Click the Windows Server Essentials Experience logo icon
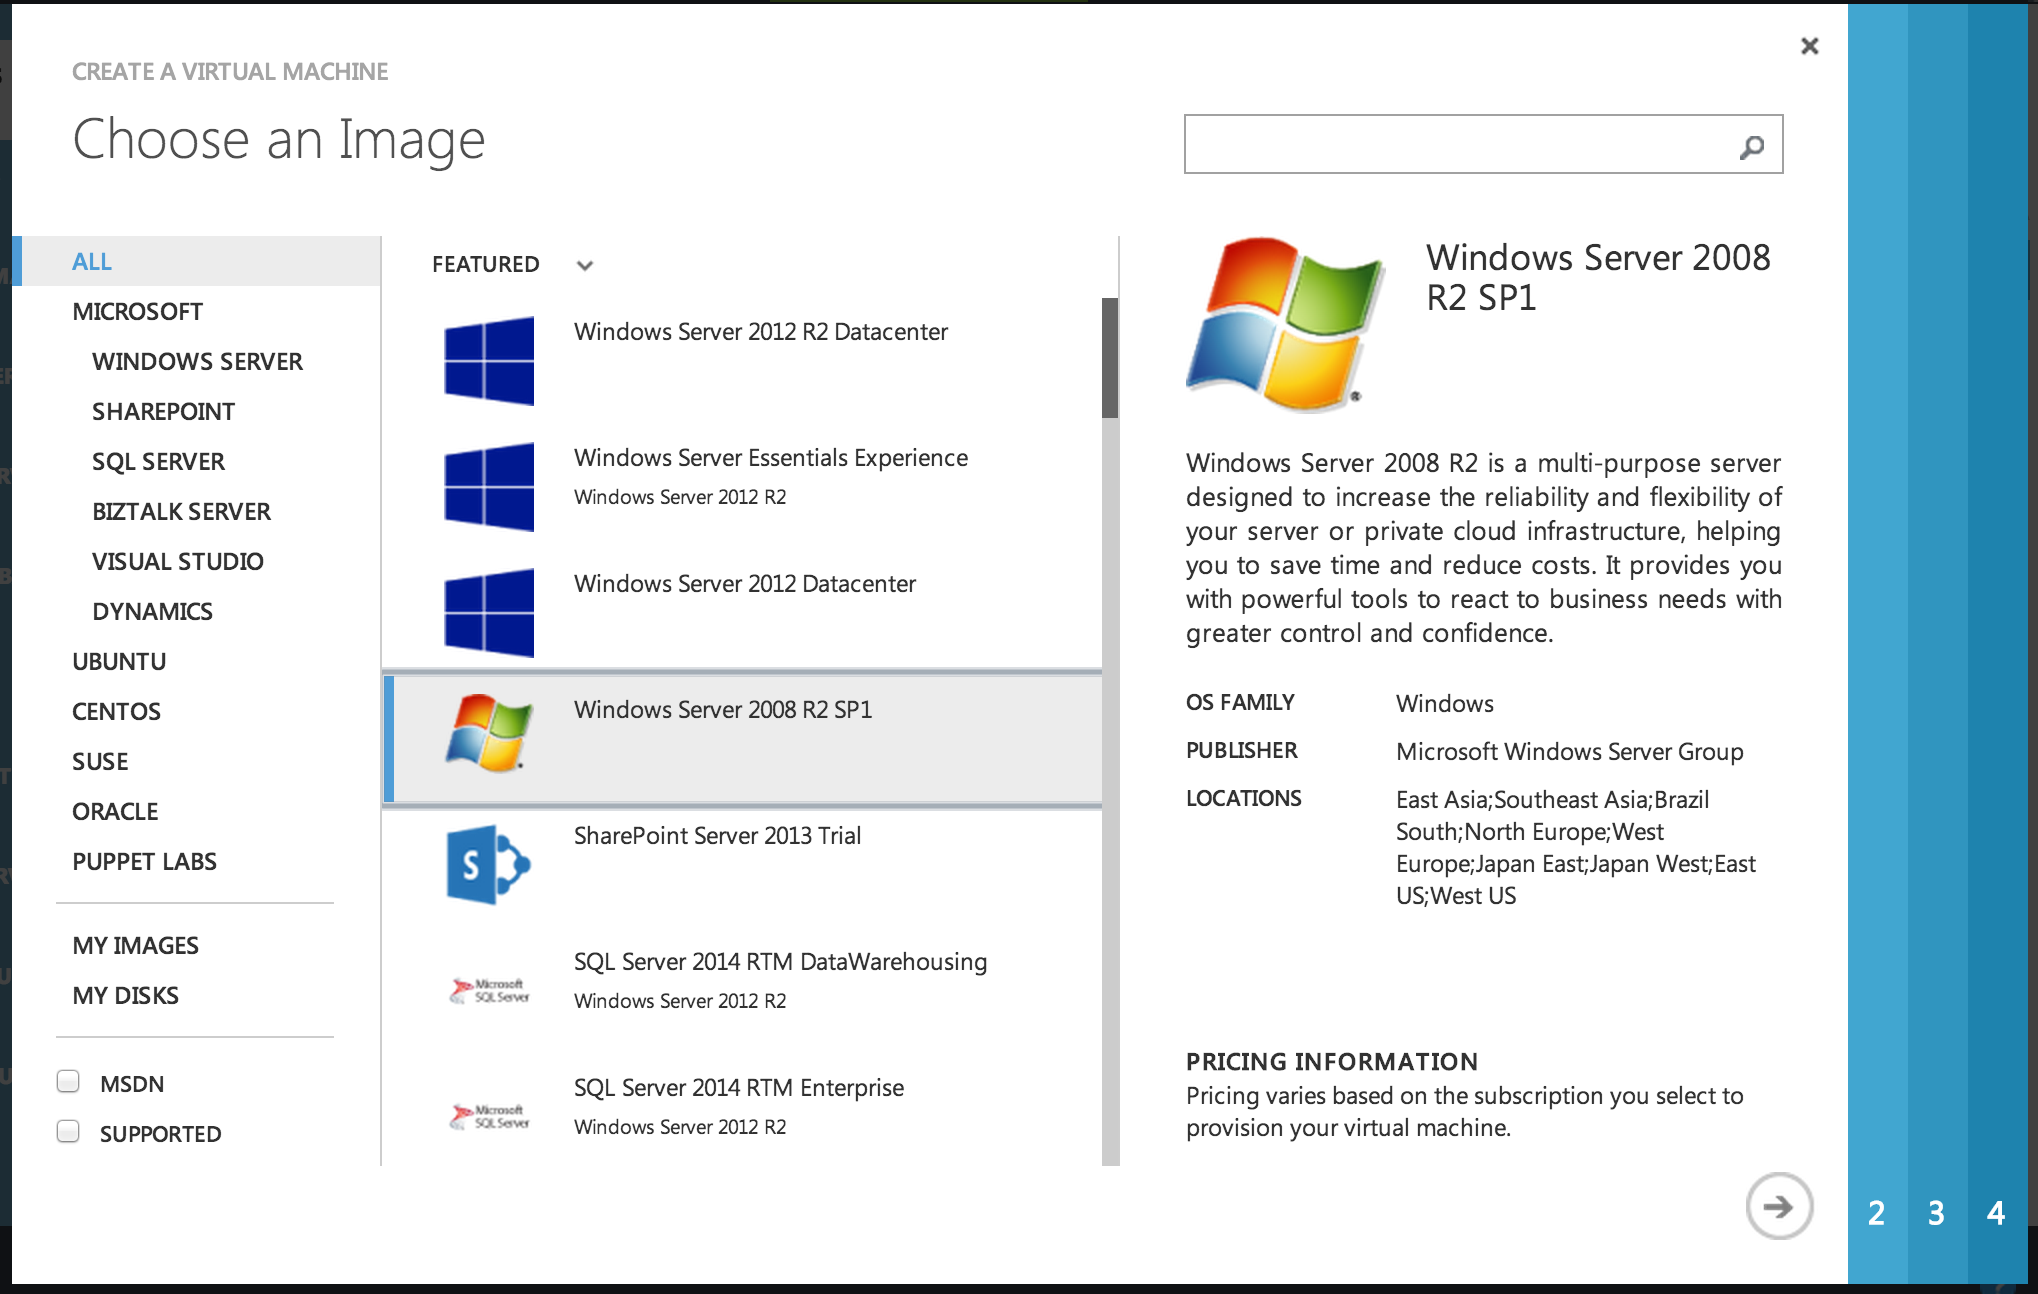 489,487
